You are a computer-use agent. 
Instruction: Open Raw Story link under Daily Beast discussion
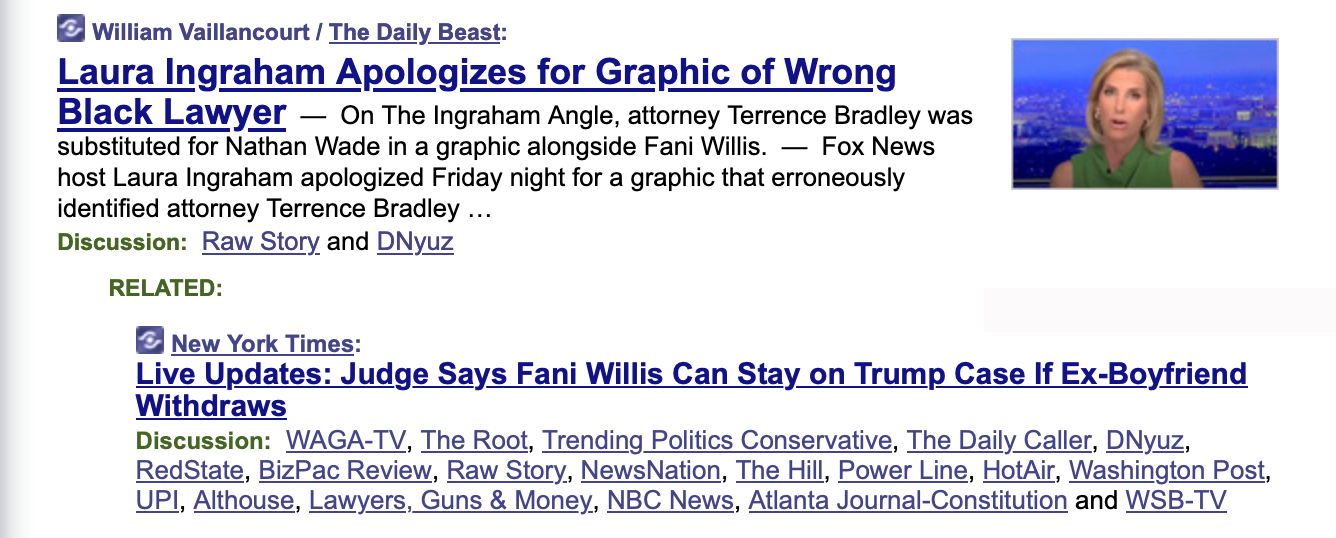[260, 242]
